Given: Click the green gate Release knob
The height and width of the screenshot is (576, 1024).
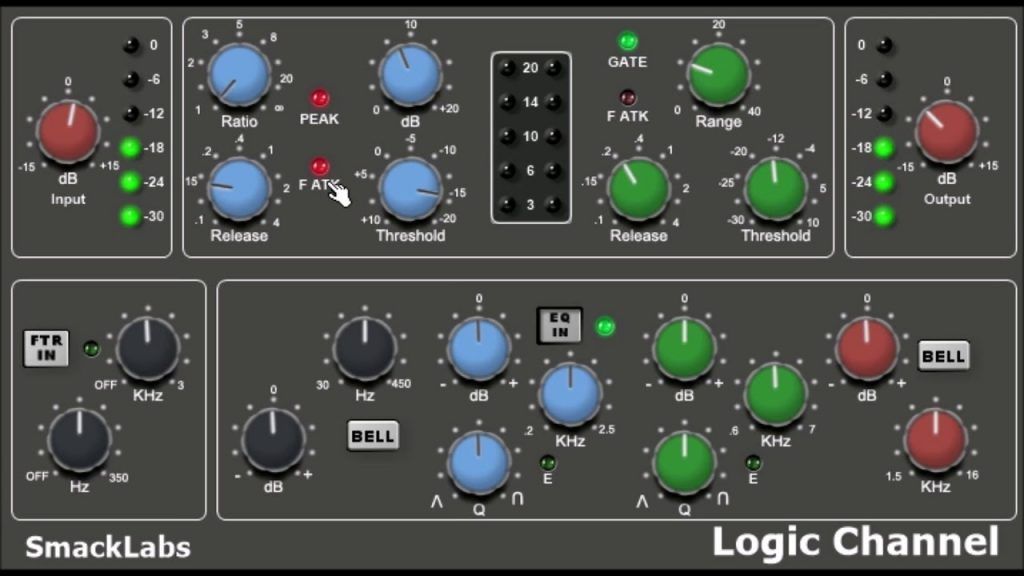Looking at the screenshot, I should tap(638, 188).
